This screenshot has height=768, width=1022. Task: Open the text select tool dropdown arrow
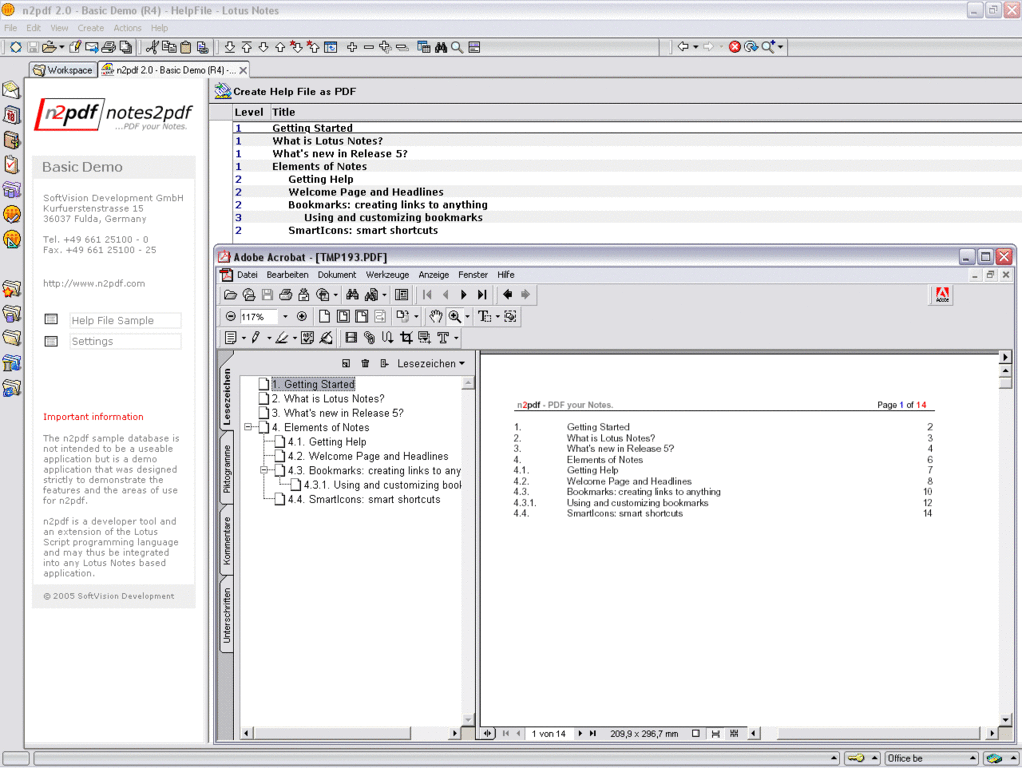[x=497, y=318]
